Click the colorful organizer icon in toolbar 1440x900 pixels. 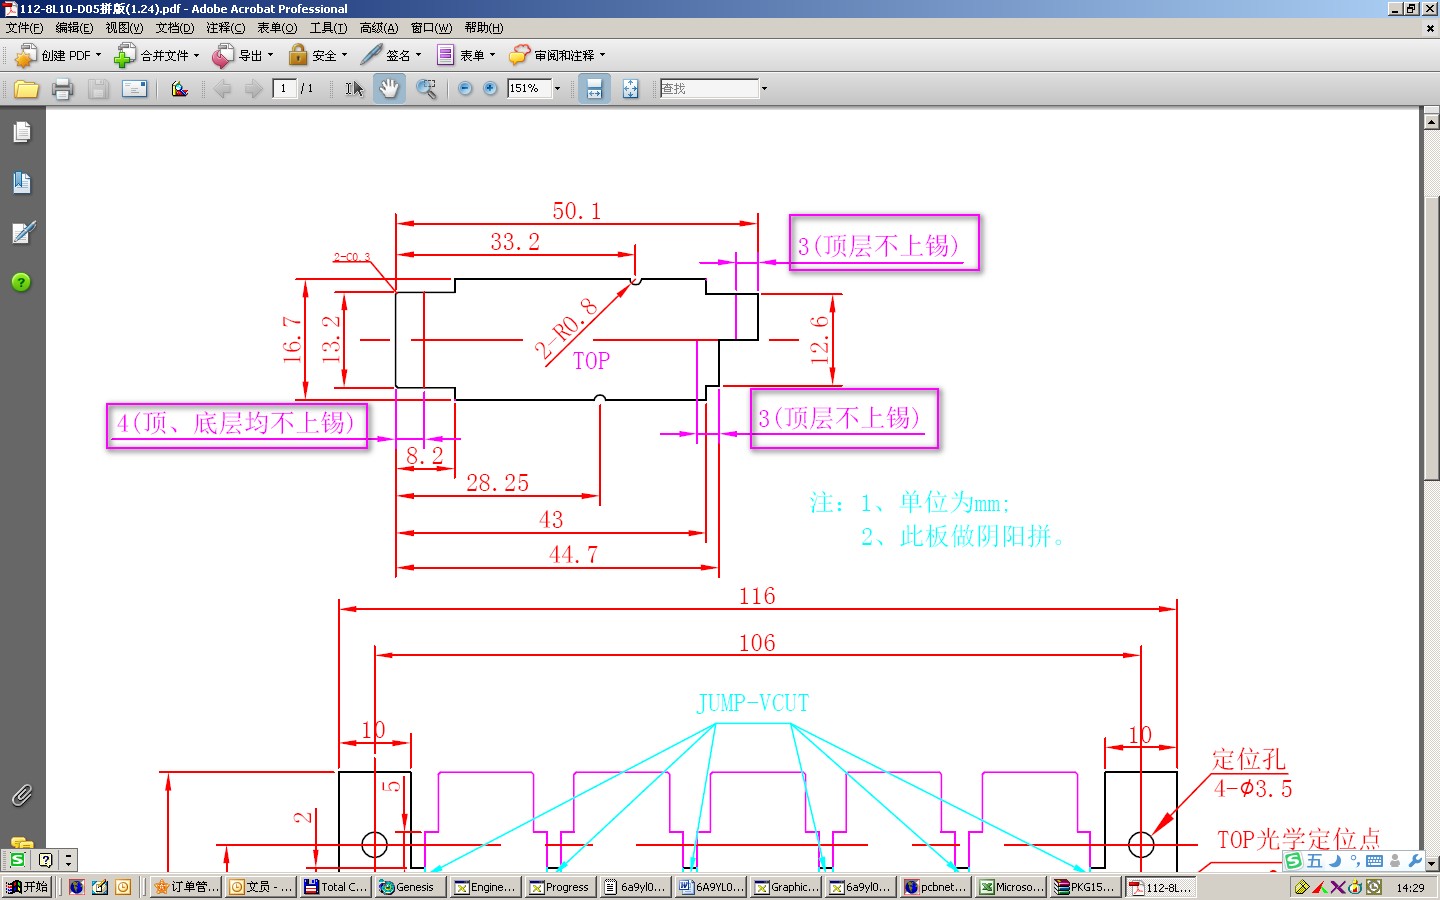[179, 89]
